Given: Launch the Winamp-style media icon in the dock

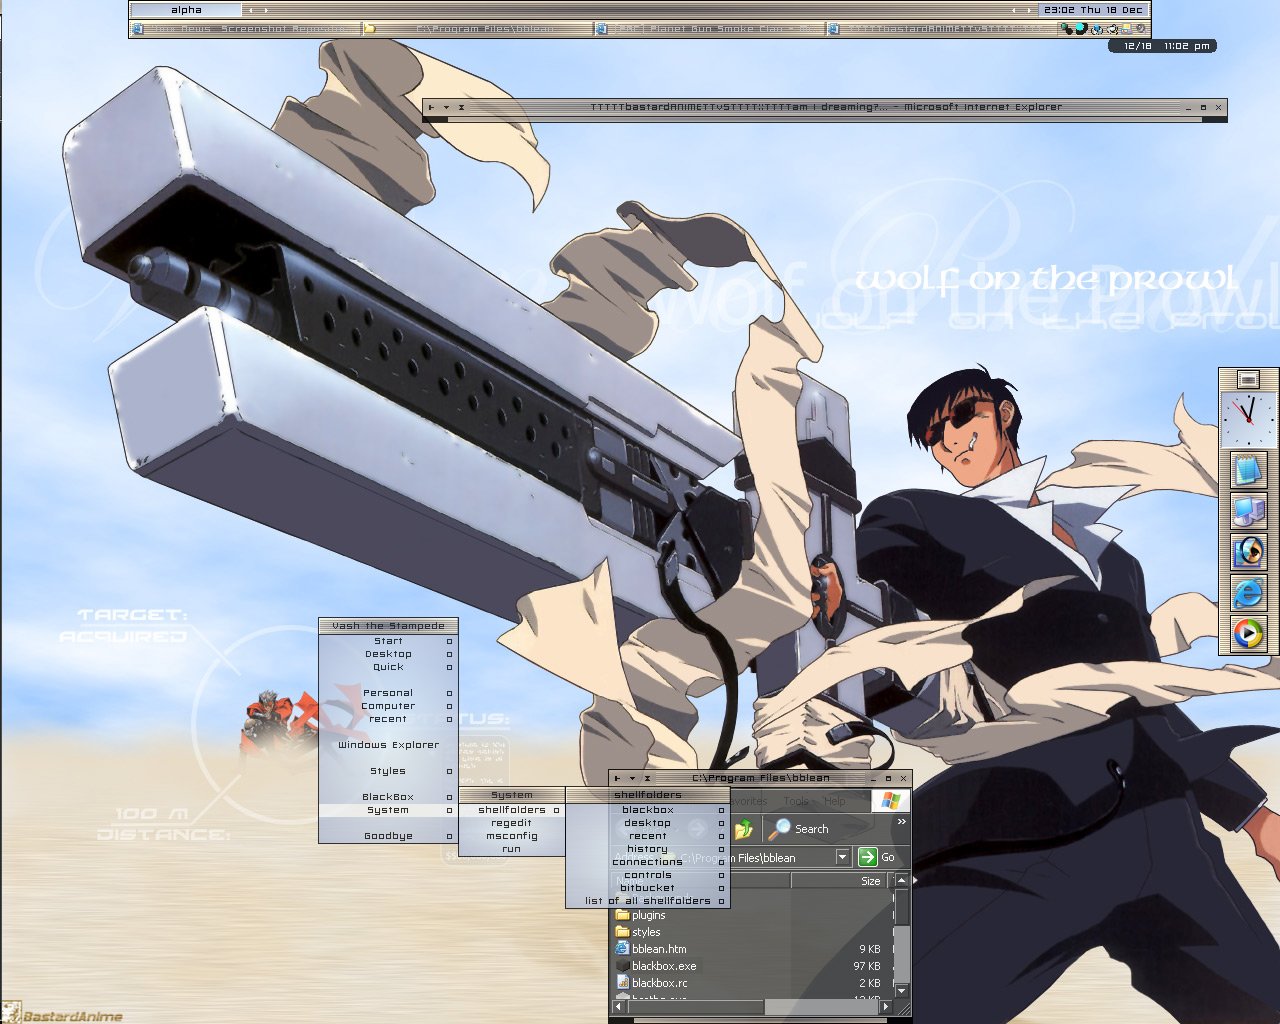Looking at the screenshot, I should point(1247,551).
